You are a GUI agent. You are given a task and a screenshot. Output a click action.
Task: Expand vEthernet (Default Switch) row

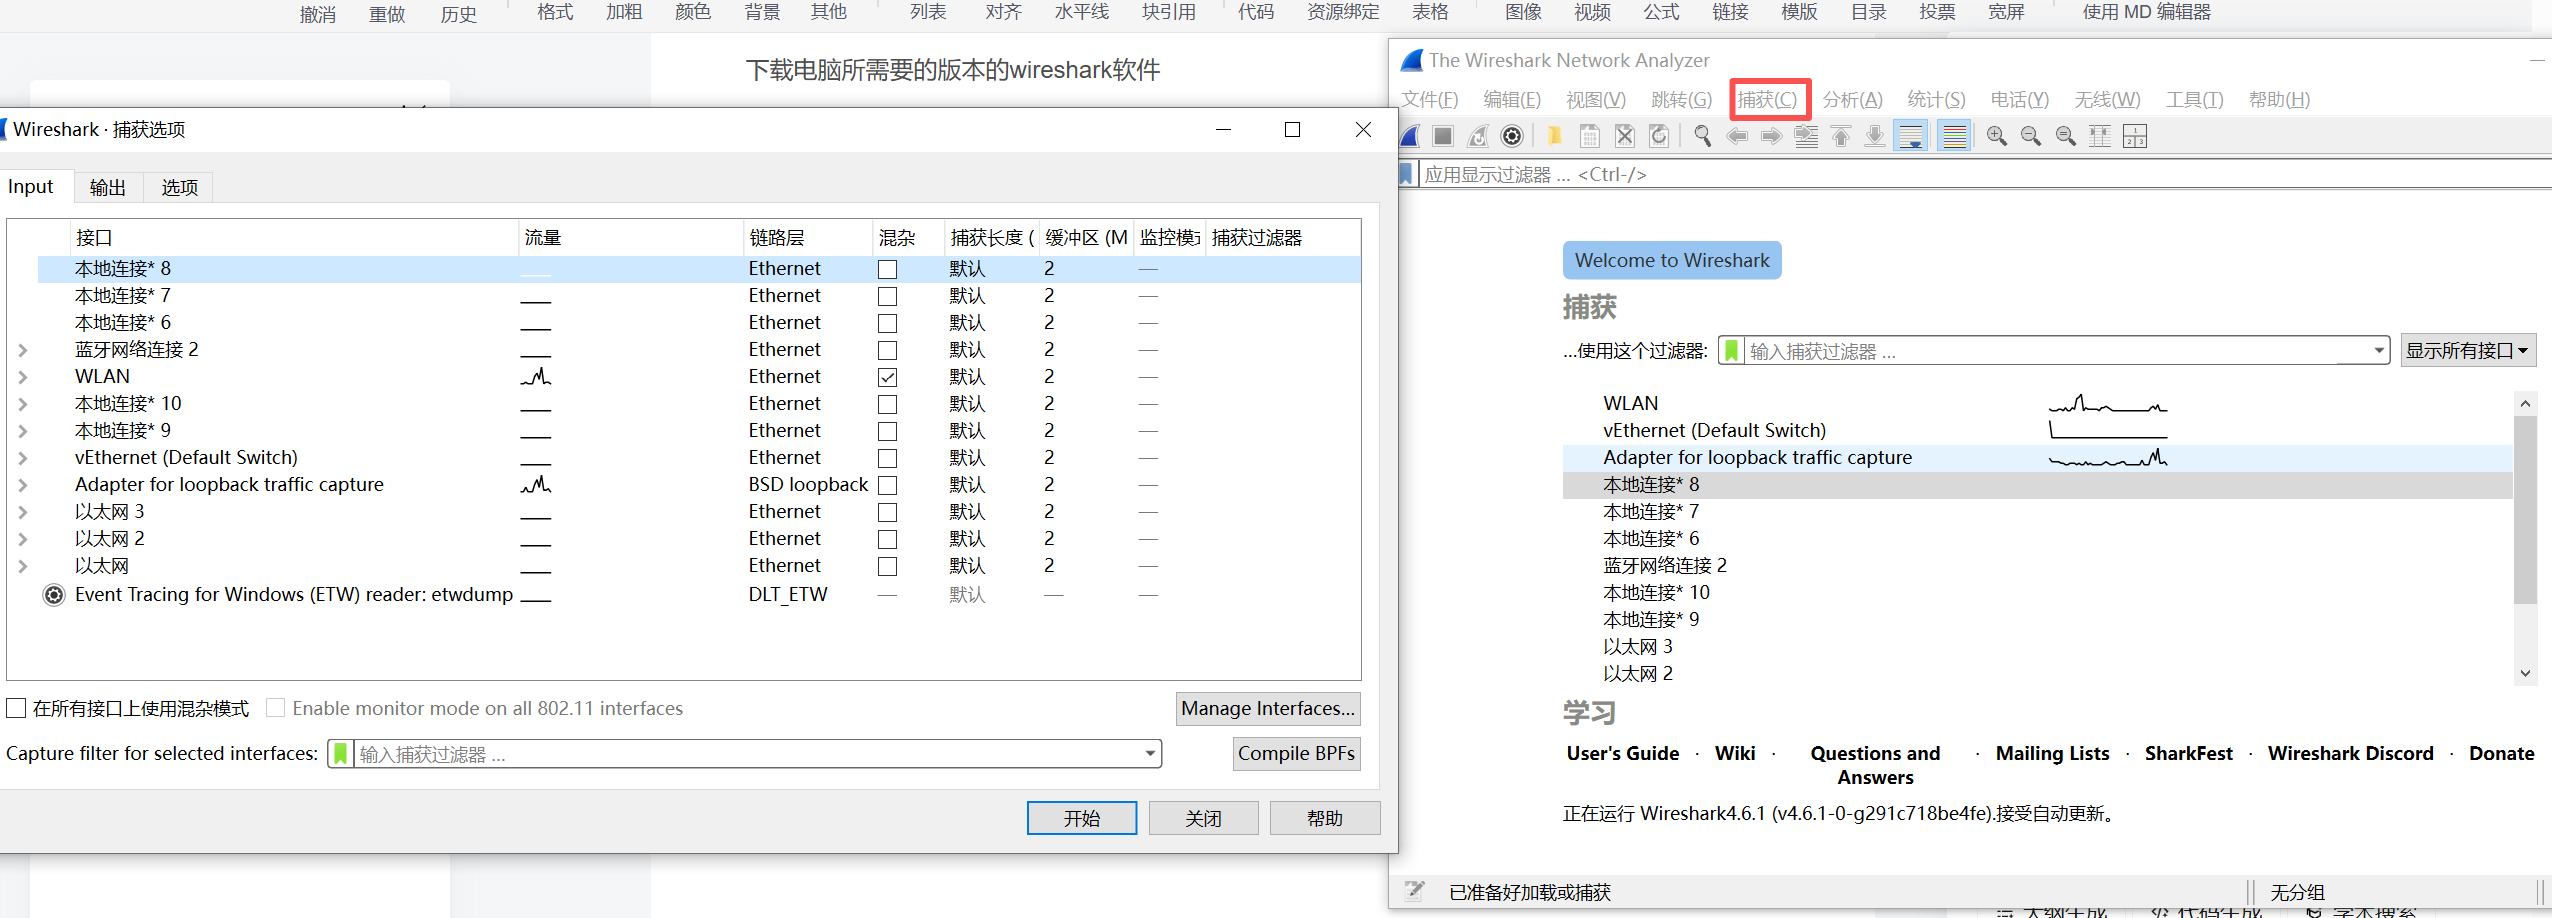(22, 458)
